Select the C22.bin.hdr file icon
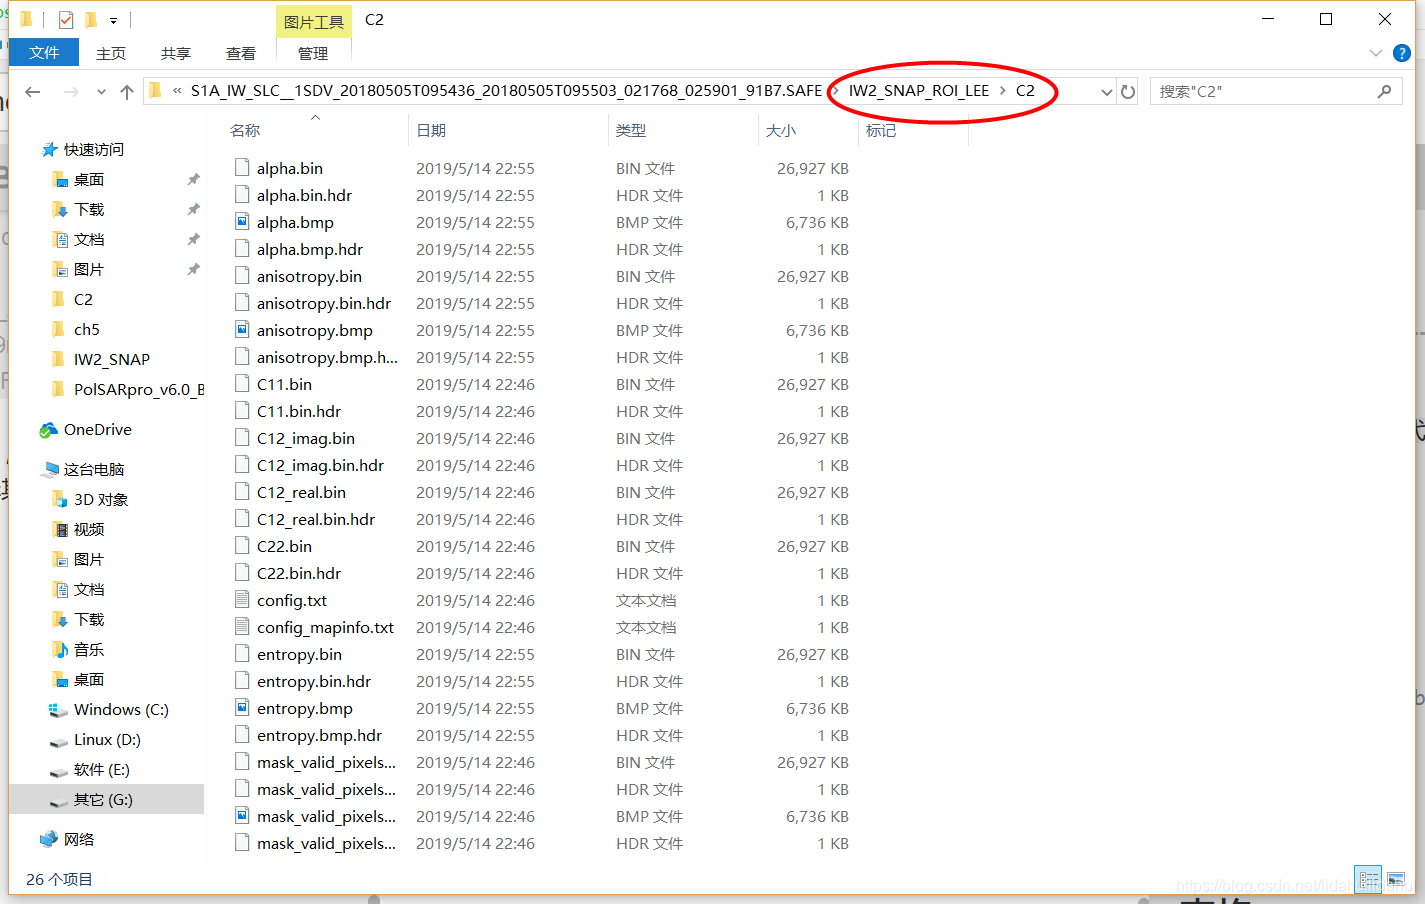The image size is (1425, 904). coord(242,573)
